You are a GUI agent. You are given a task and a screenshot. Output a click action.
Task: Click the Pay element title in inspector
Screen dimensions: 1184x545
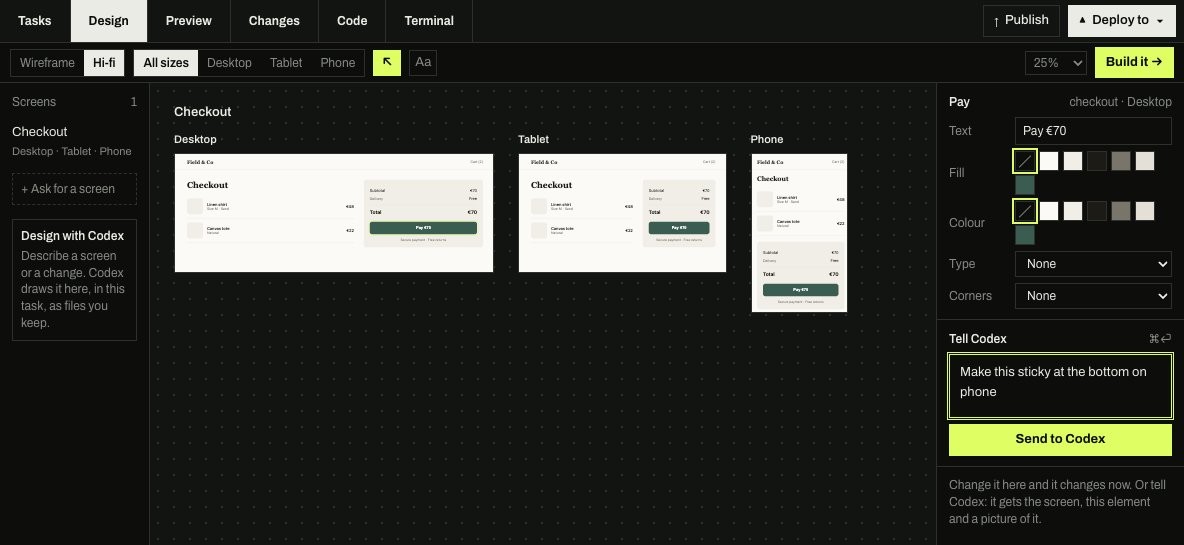(959, 102)
